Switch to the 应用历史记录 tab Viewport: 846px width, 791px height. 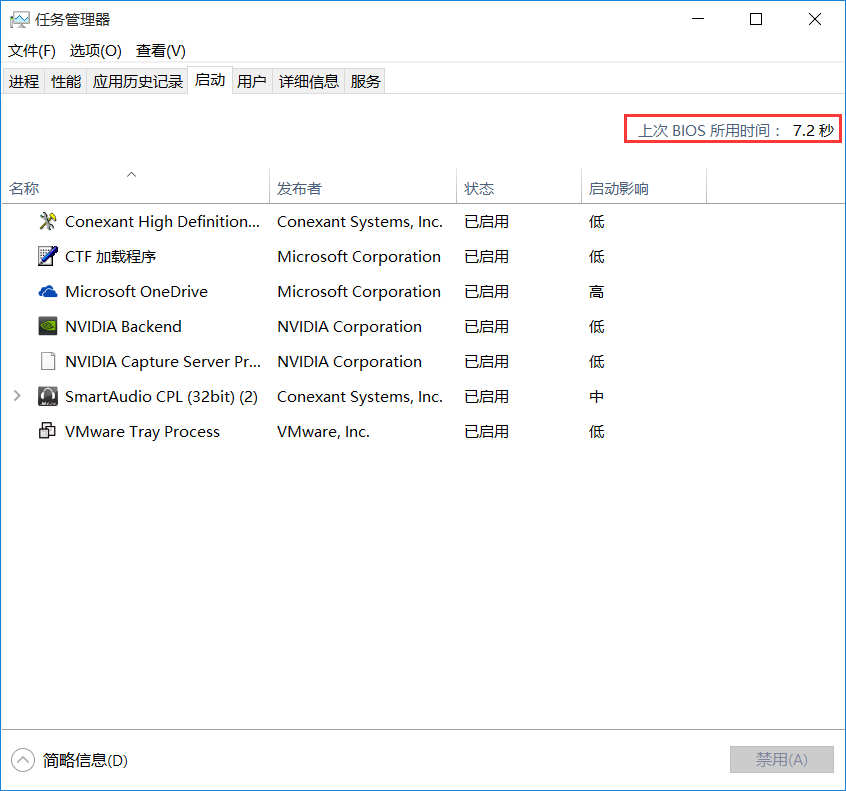138,81
